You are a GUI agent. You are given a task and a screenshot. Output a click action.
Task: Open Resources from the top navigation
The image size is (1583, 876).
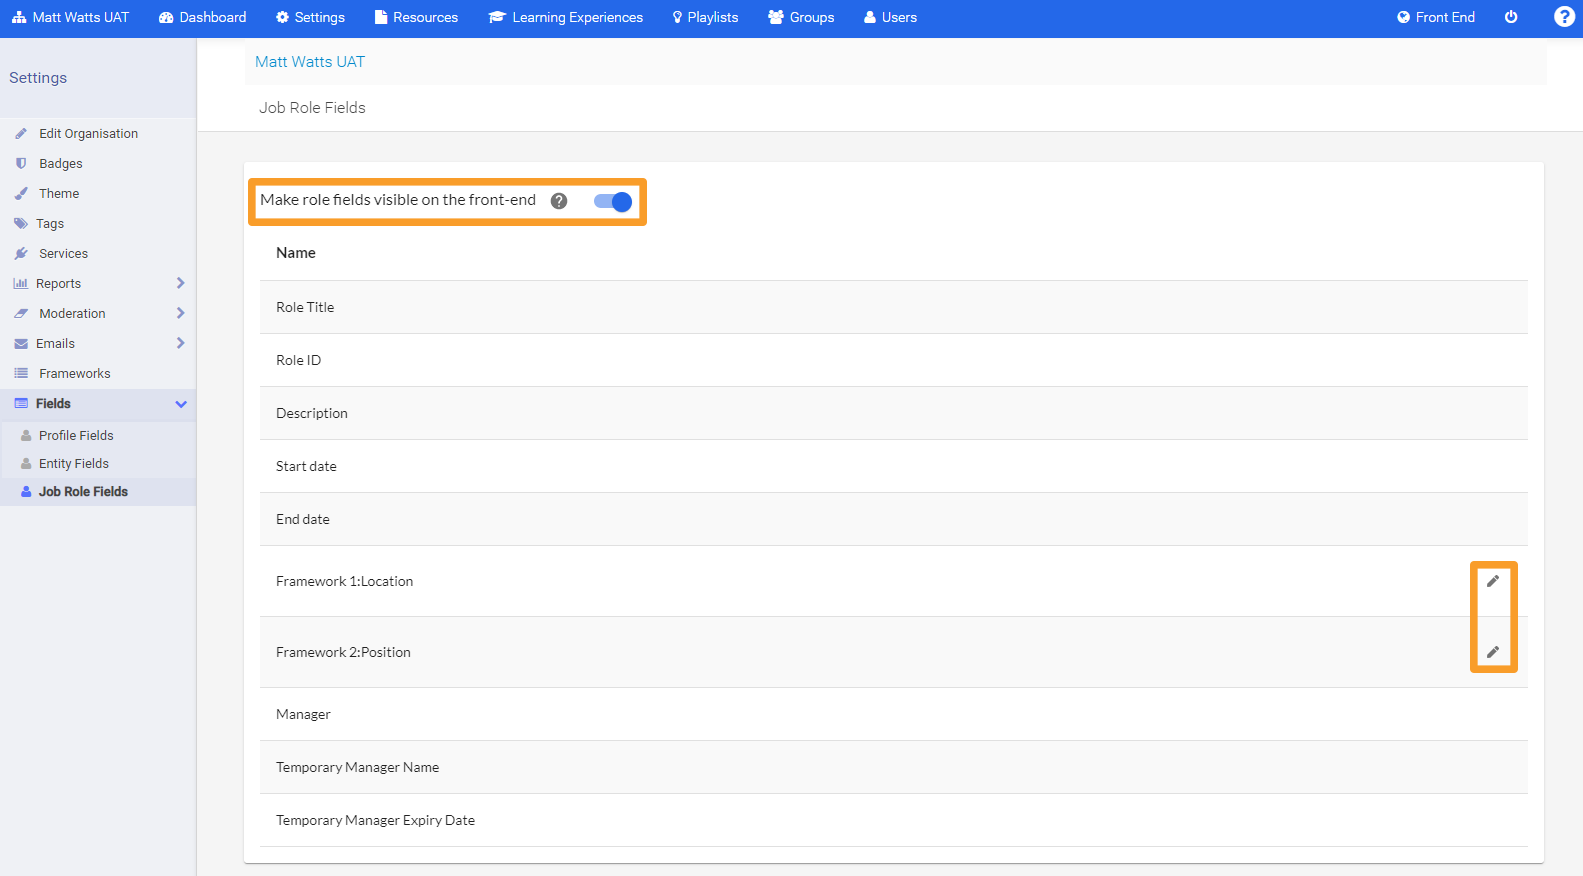[416, 17]
